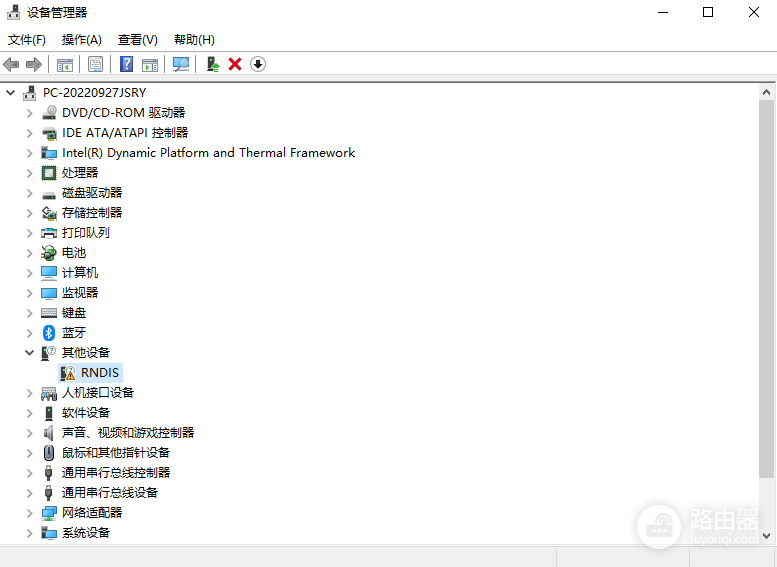Collapse the PC-20220927JSRY root node
This screenshot has height=567, width=777.
click(x=10, y=93)
